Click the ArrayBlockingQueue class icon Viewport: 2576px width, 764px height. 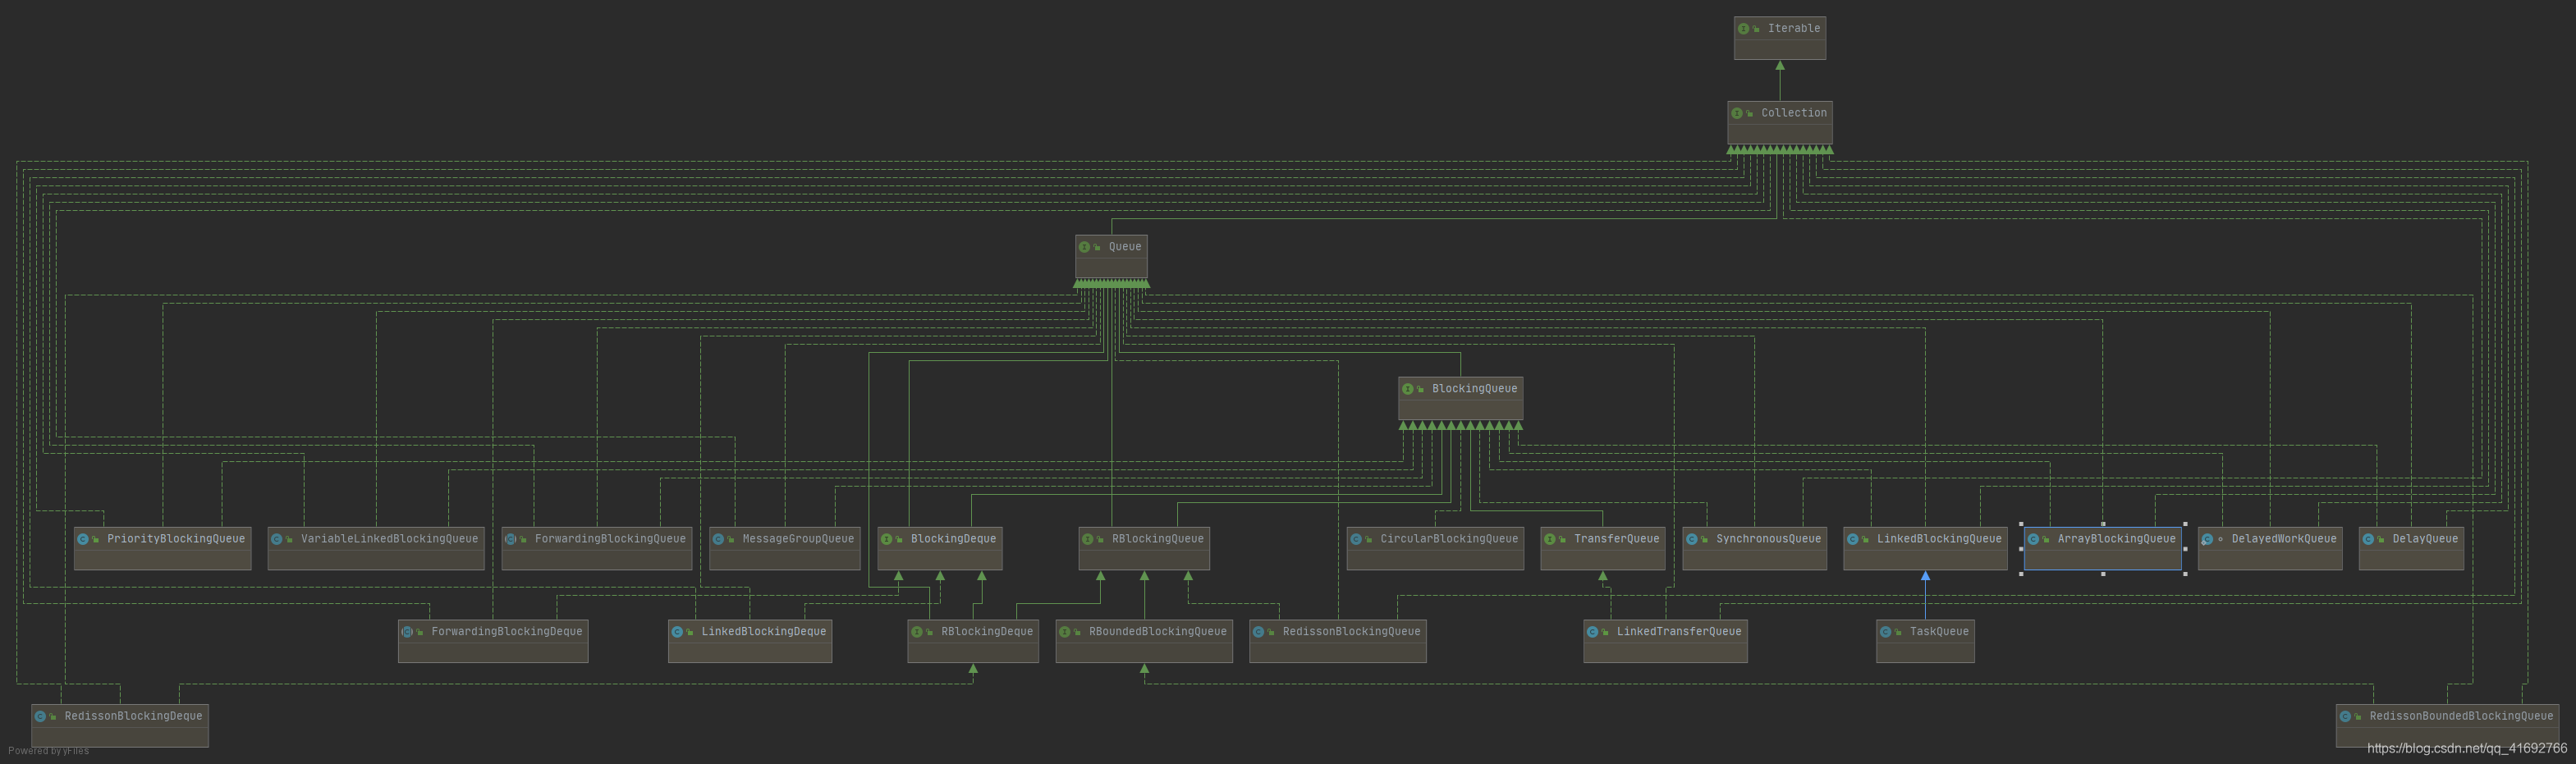pos(2033,539)
